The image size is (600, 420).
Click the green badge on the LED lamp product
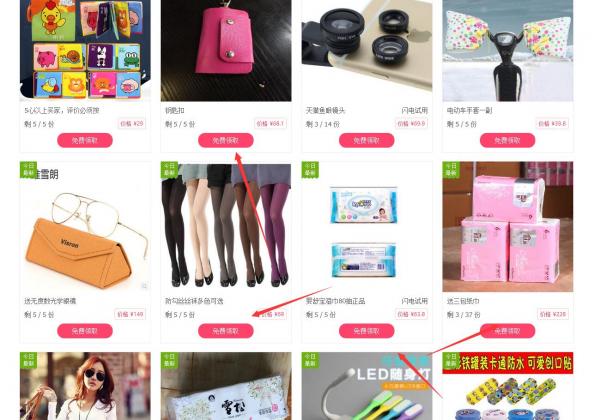(310, 360)
